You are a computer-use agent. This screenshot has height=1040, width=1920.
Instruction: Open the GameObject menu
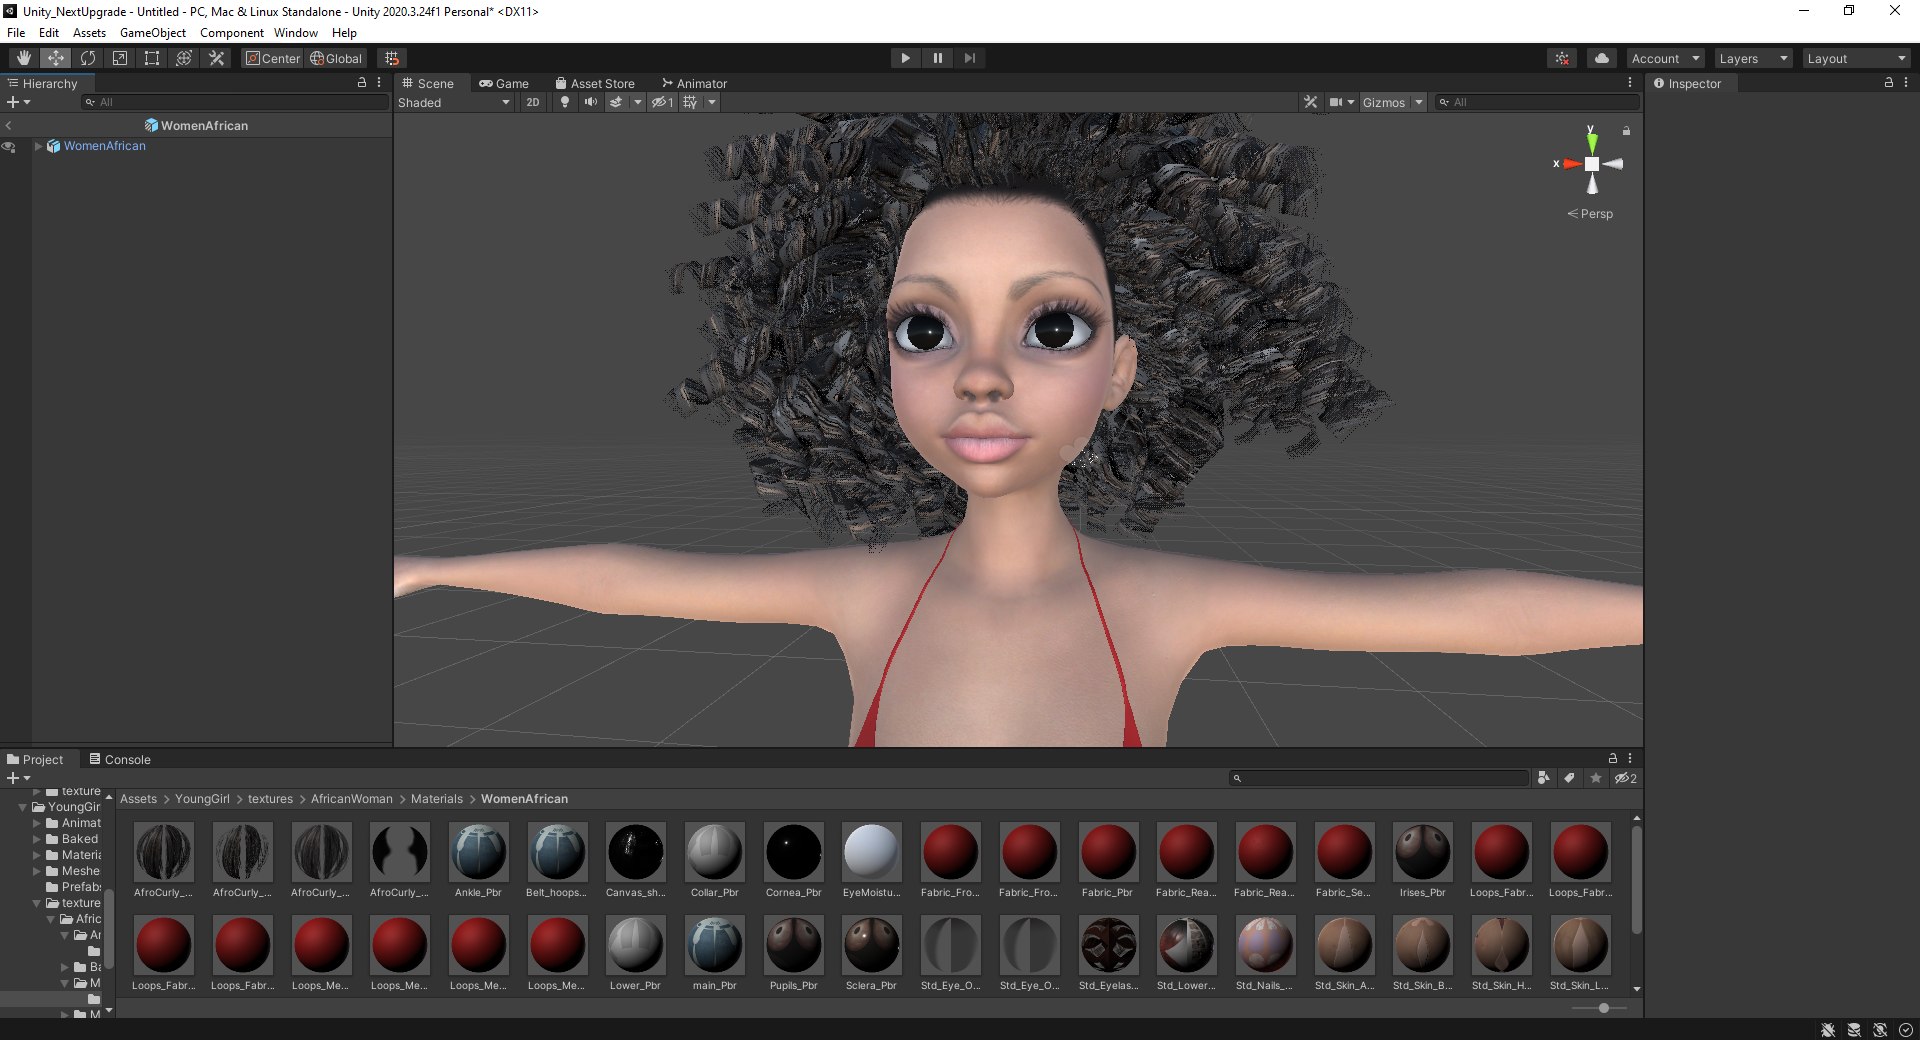153,33
